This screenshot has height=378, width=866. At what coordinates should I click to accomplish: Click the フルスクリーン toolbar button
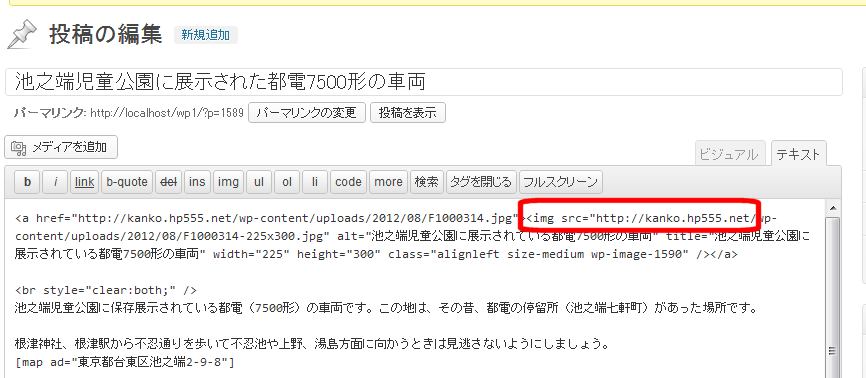pyautogui.click(x=560, y=182)
